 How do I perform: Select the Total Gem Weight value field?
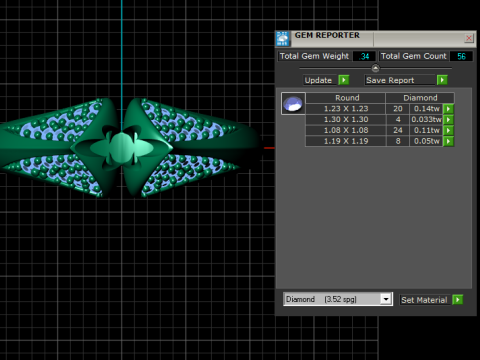pyautogui.click(x=364, y=56)
